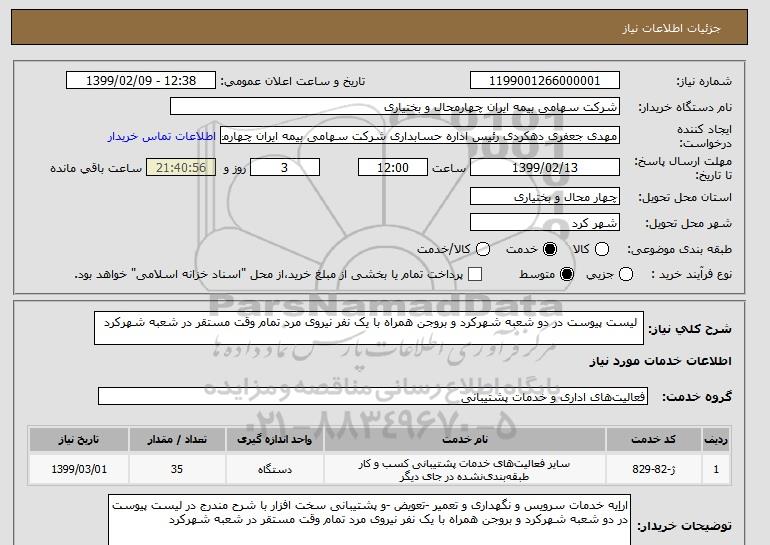
Task: Click the تعداد / مقدار column header
Action: (177, 439)
